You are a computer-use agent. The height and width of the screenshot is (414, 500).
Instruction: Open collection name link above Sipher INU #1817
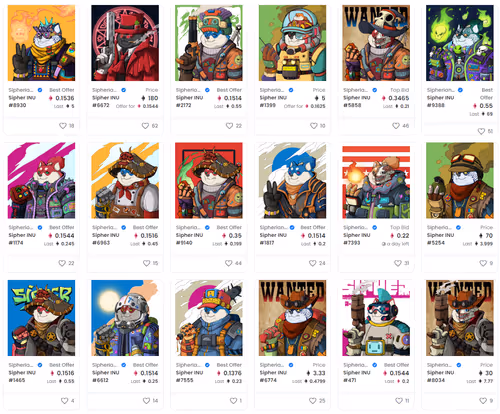point(273,227)
